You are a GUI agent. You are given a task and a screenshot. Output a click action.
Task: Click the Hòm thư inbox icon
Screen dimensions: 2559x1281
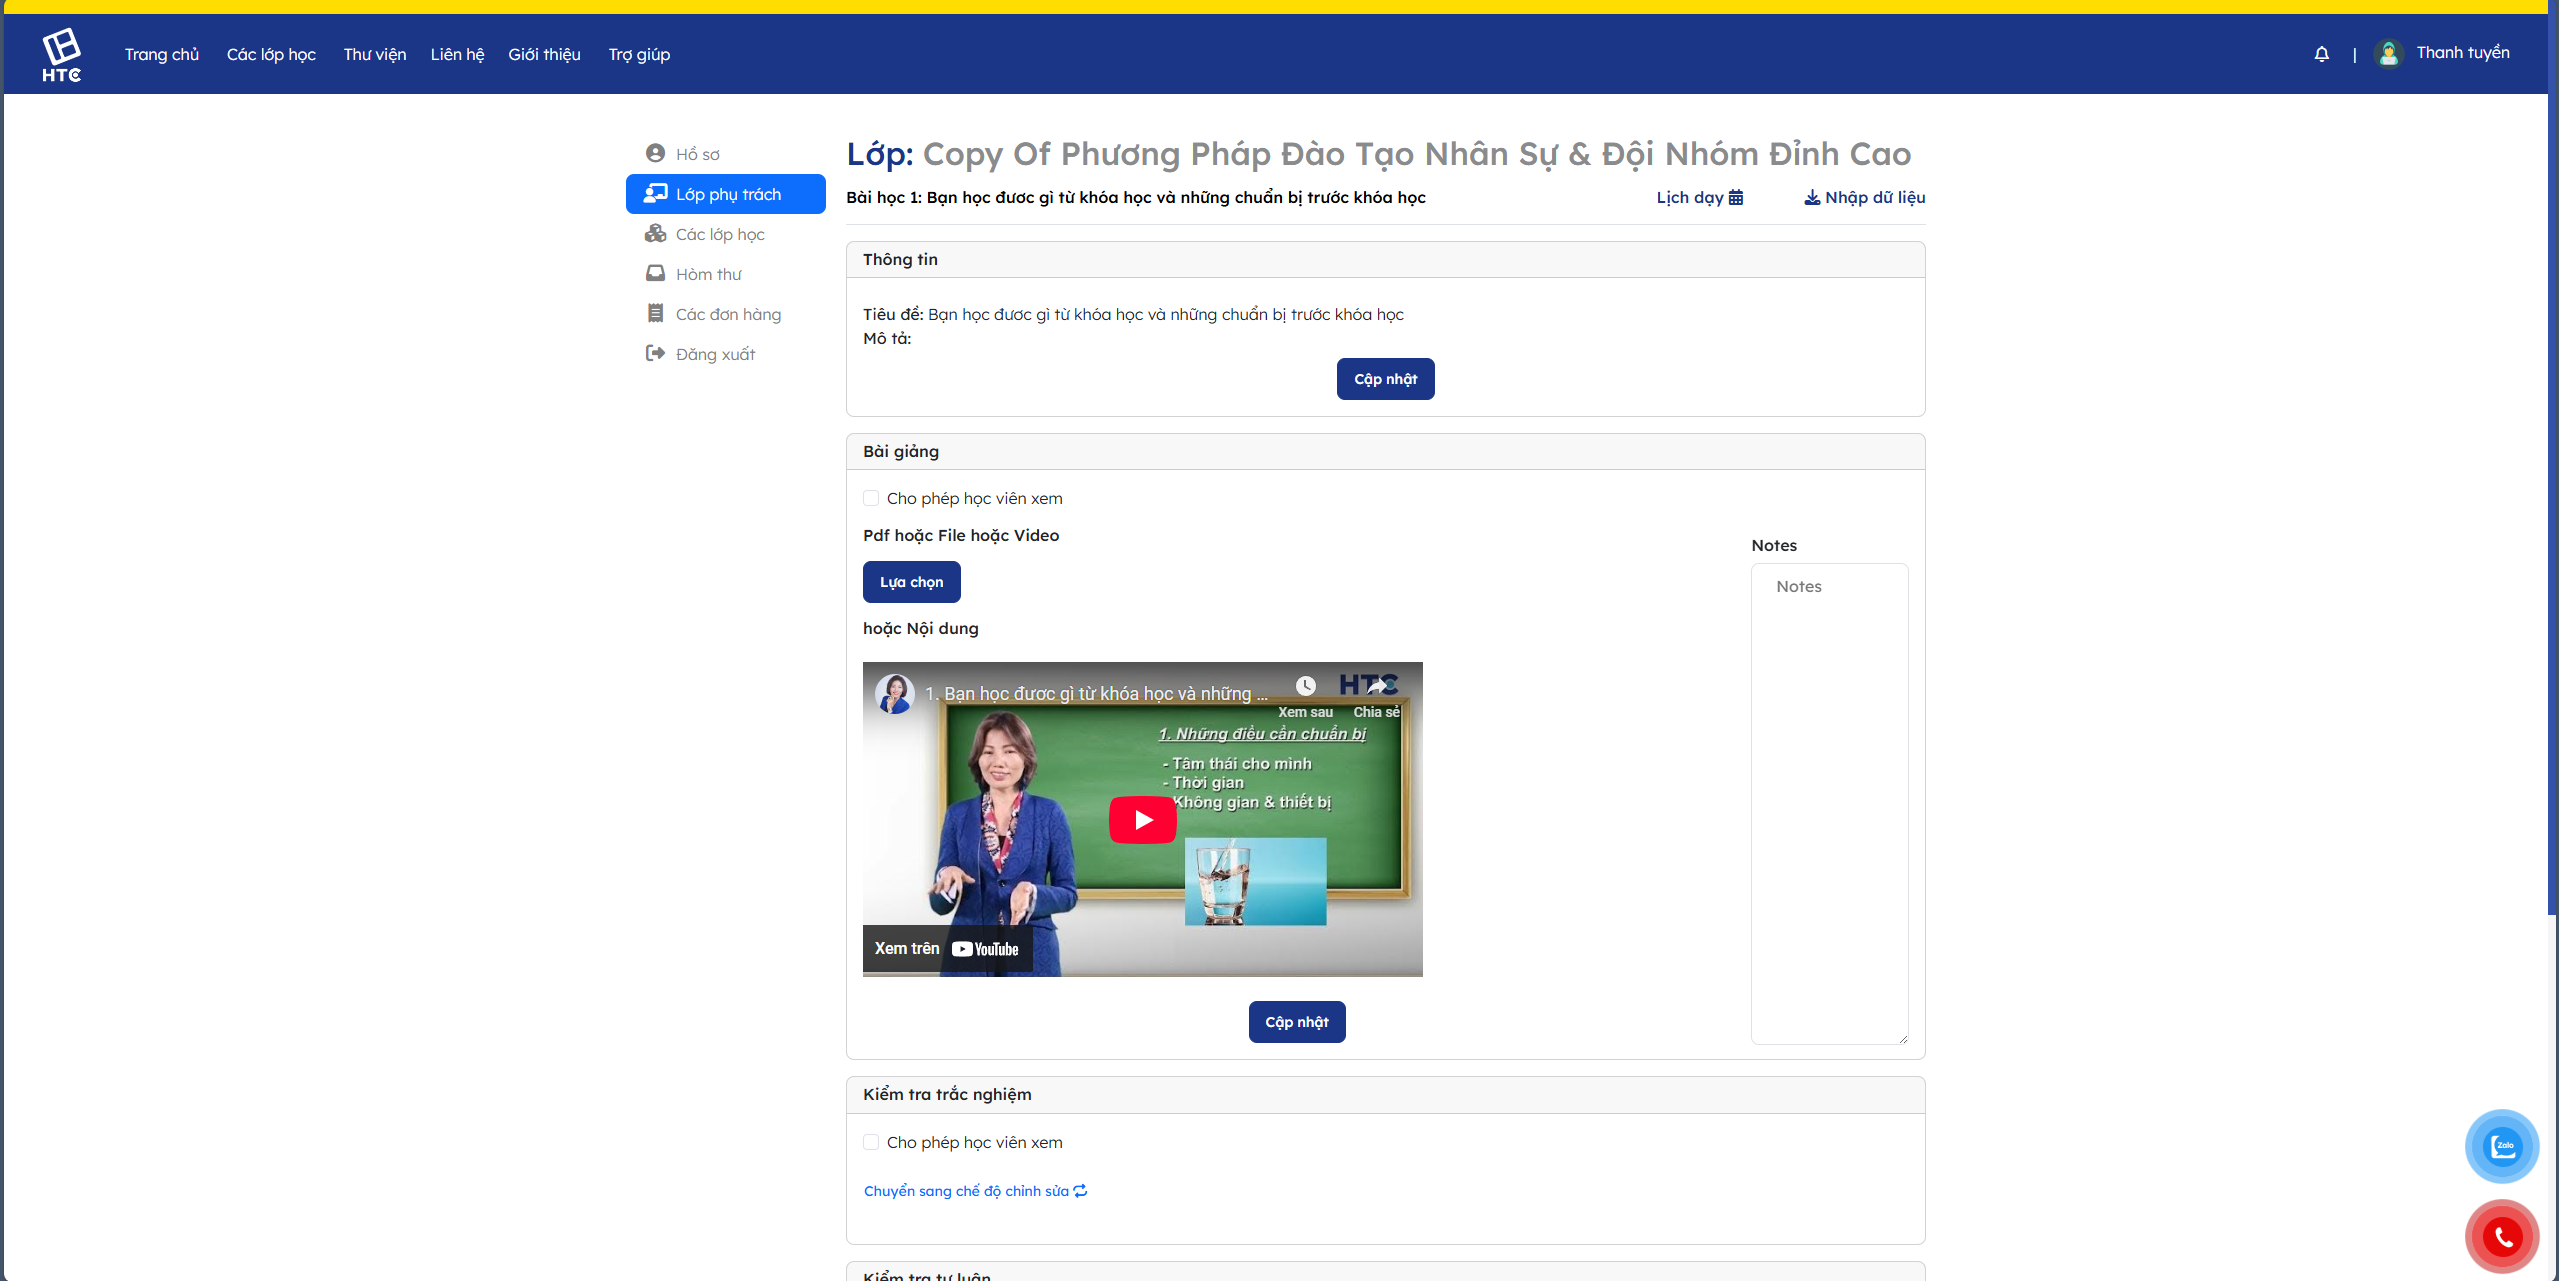[655, 273]
